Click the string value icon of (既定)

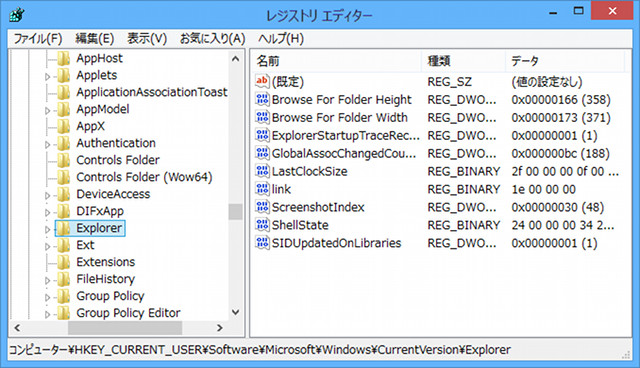pos(262,81)
